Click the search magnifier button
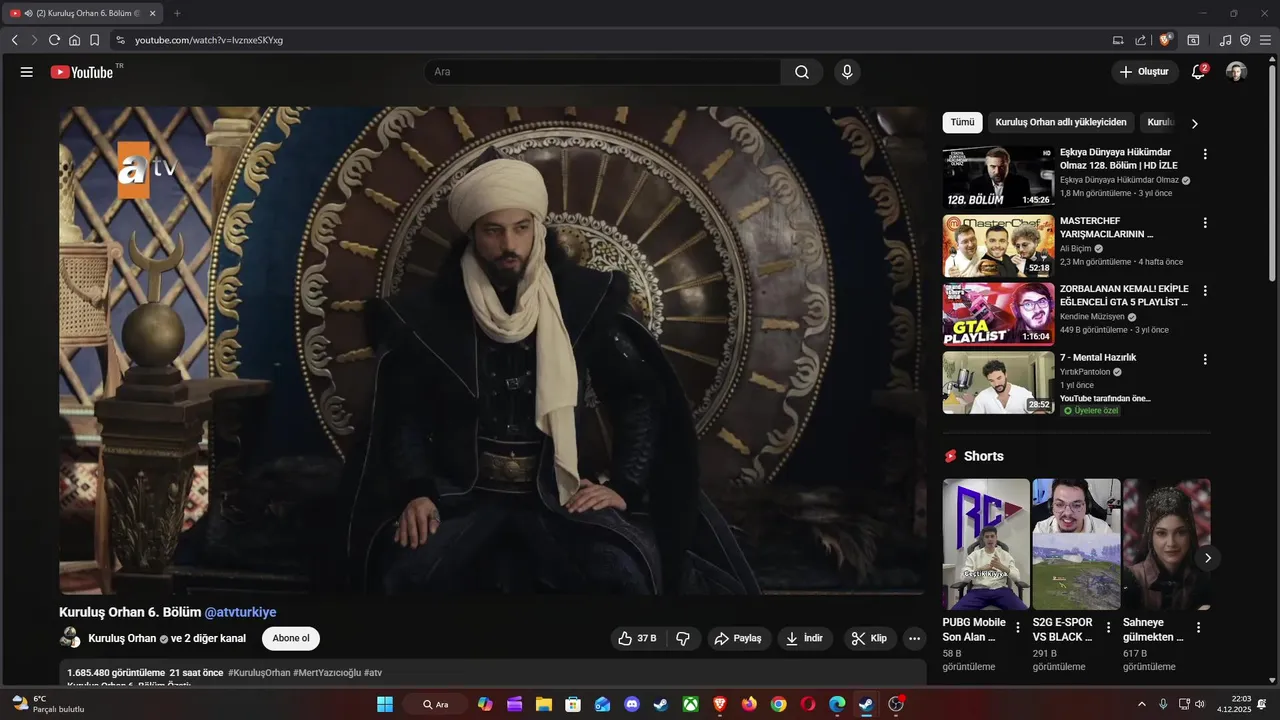 [802, 72]
